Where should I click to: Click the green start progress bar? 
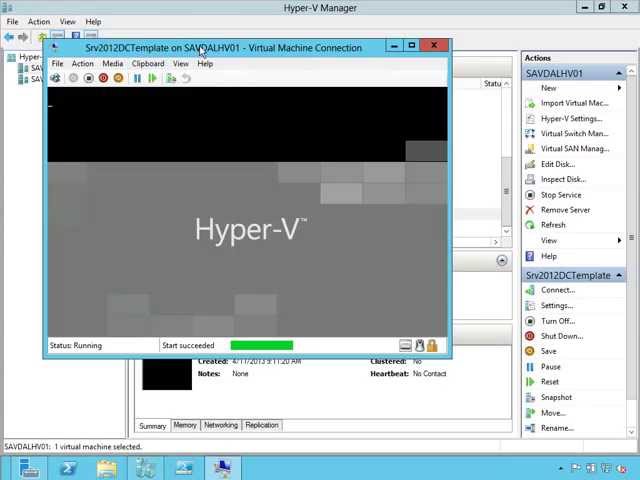[262, 345]
